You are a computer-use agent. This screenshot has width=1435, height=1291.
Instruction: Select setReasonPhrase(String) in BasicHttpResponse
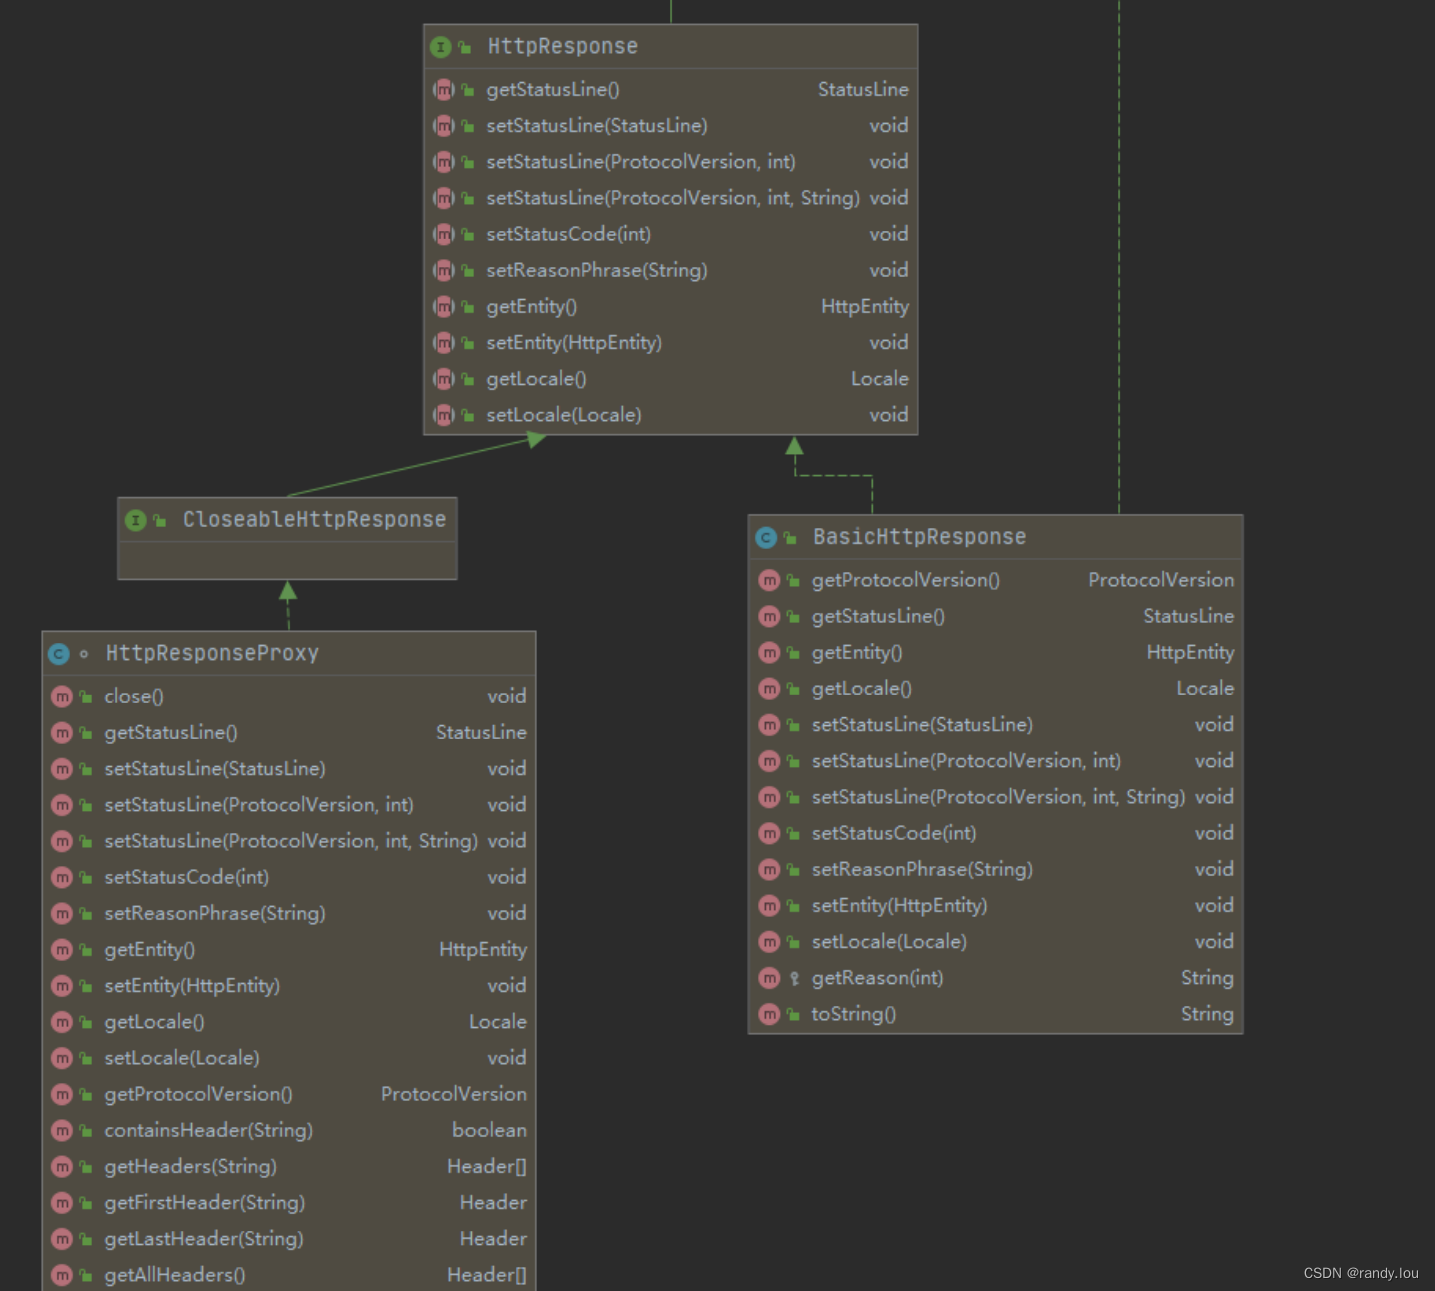click(x=922, y=869)
